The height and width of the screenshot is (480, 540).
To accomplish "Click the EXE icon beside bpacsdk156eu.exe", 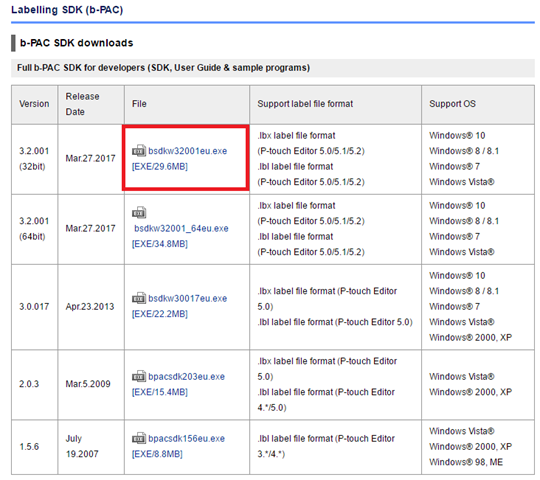I will [x=139, y=438].
